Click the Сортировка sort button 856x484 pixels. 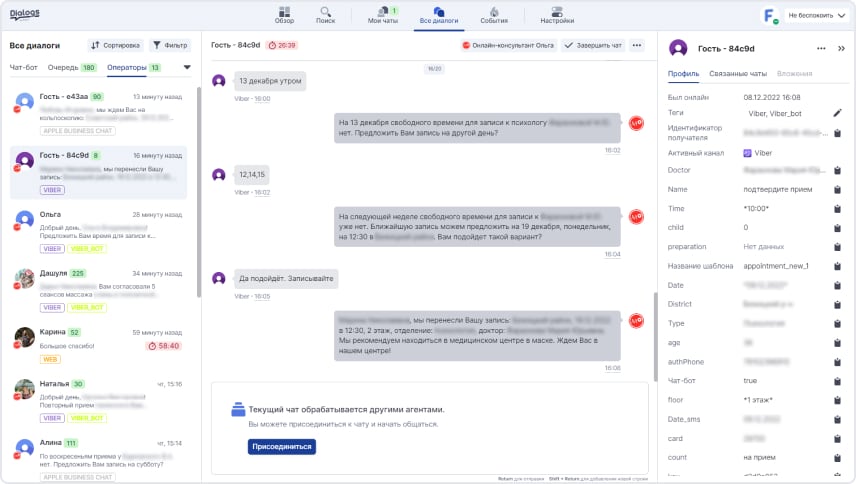pyautogui.click(x=115, y=45)
